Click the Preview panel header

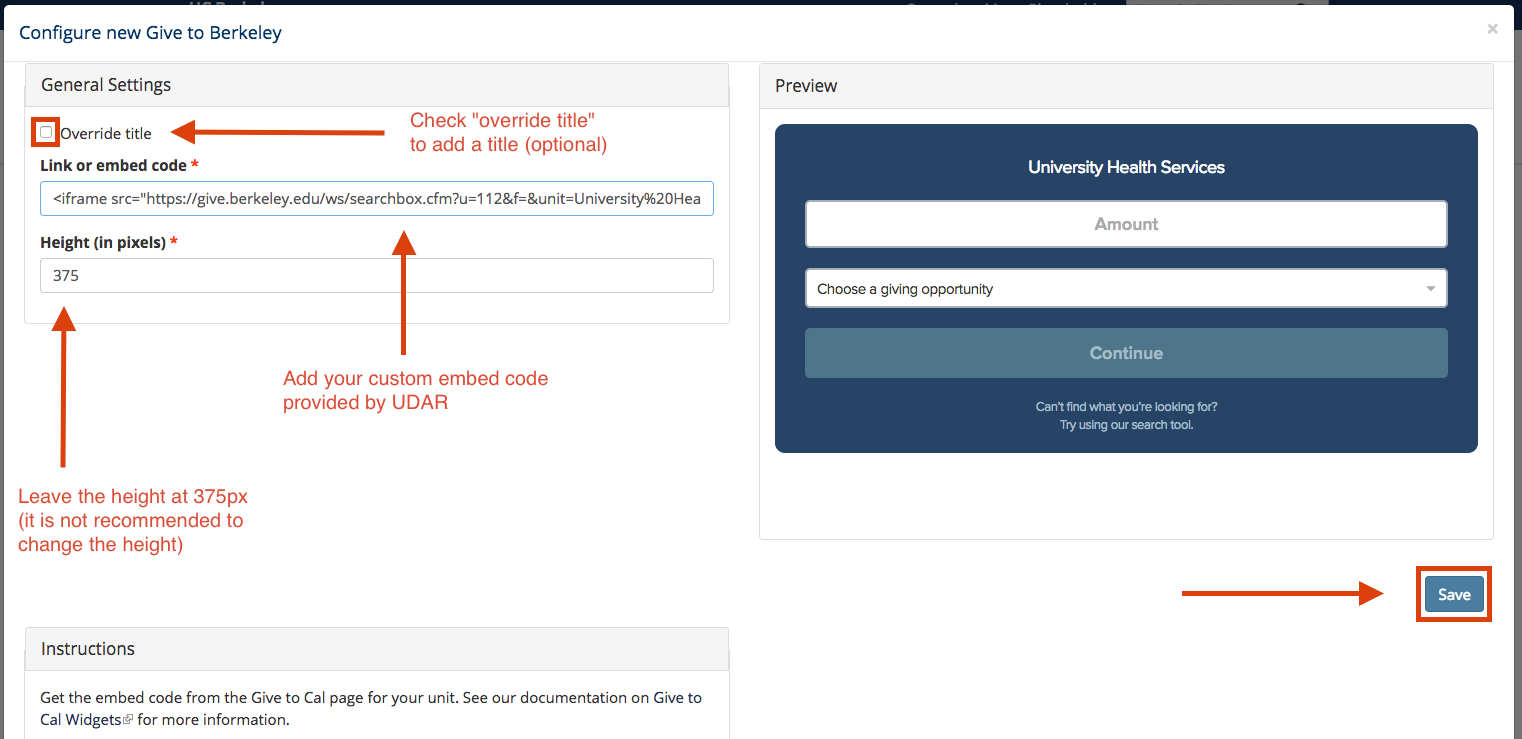coord(1126,85)
